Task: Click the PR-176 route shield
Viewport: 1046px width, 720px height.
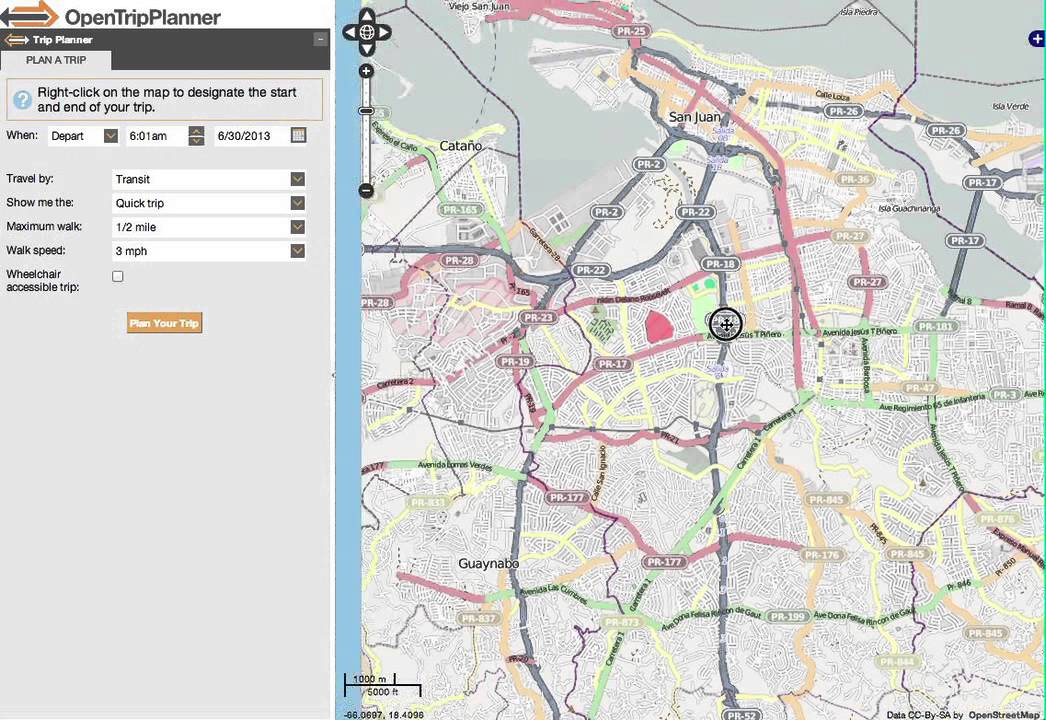Action: (821, 555)
